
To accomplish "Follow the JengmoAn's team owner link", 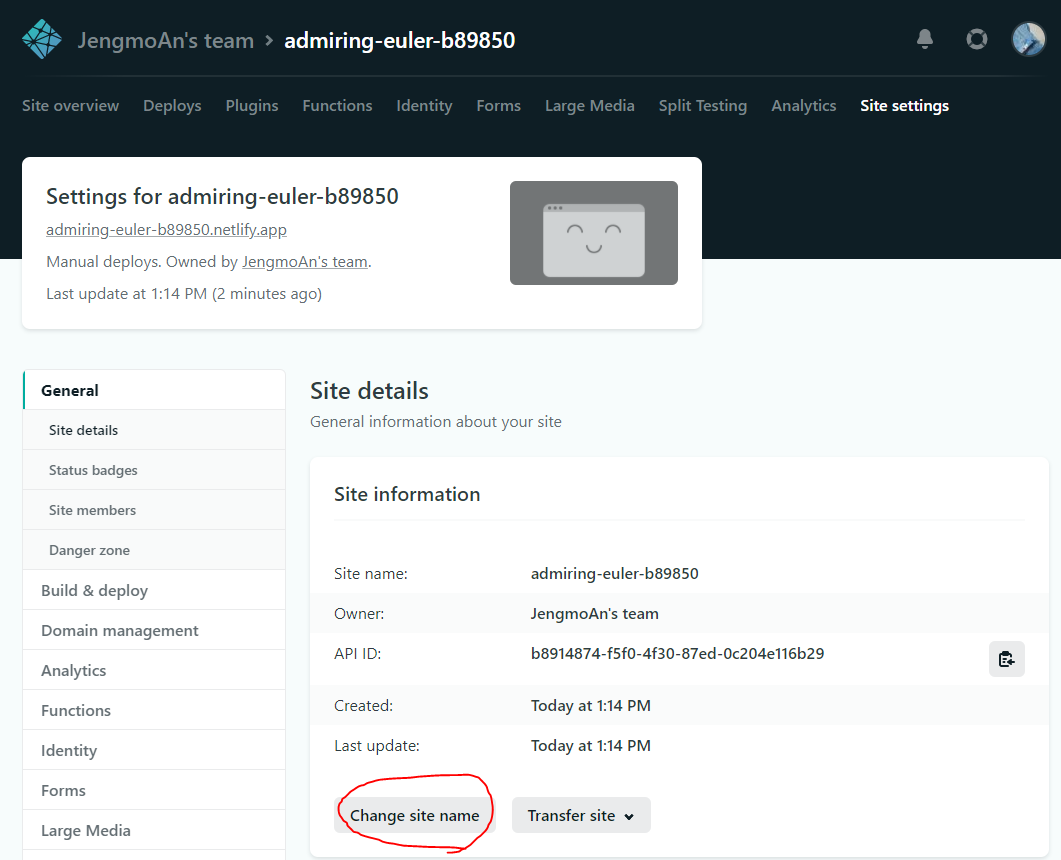I will point(305,262).
